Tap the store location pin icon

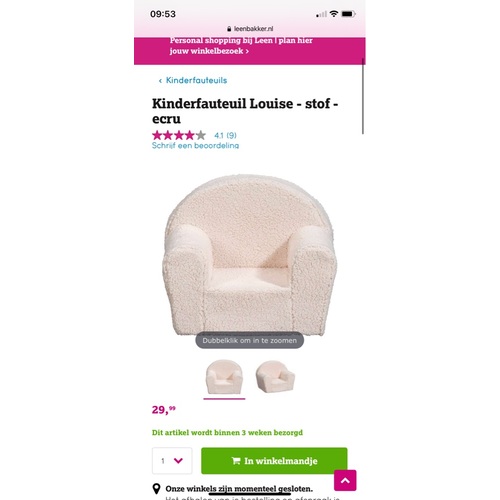click(156, 489)
